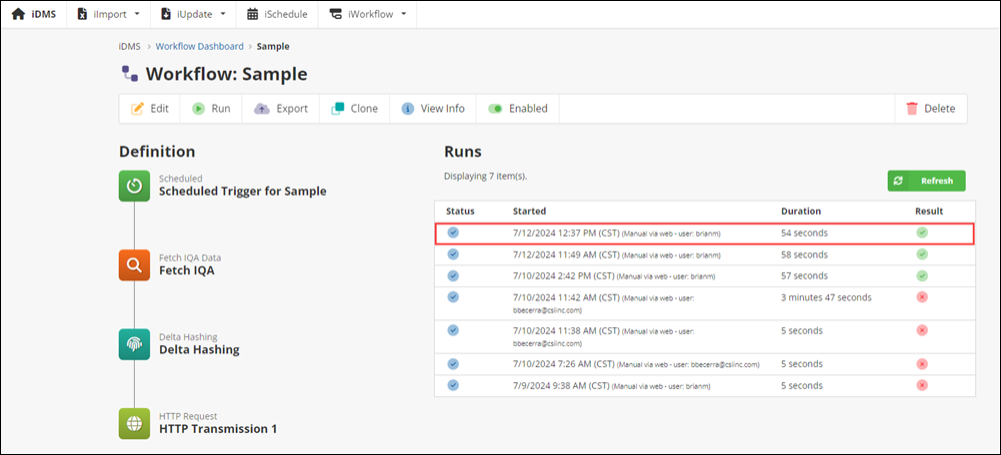Delete the Sample workflow

930,109
